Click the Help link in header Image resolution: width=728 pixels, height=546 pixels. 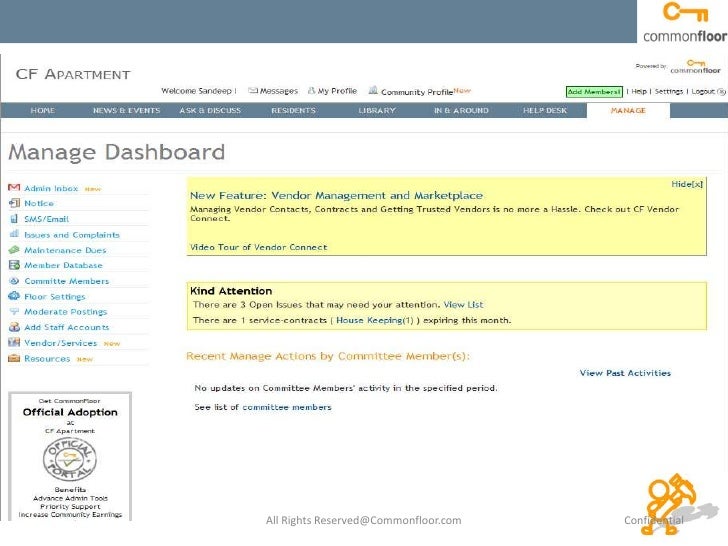639,91
